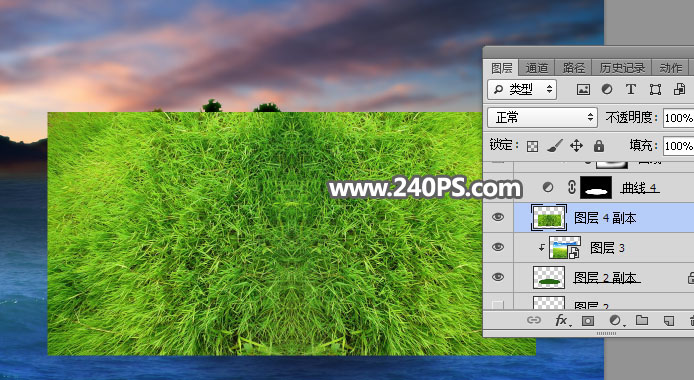The height and width of the screenshot is (380, 694).
Task: Lock image pixels brush icon
Action: 555,146
